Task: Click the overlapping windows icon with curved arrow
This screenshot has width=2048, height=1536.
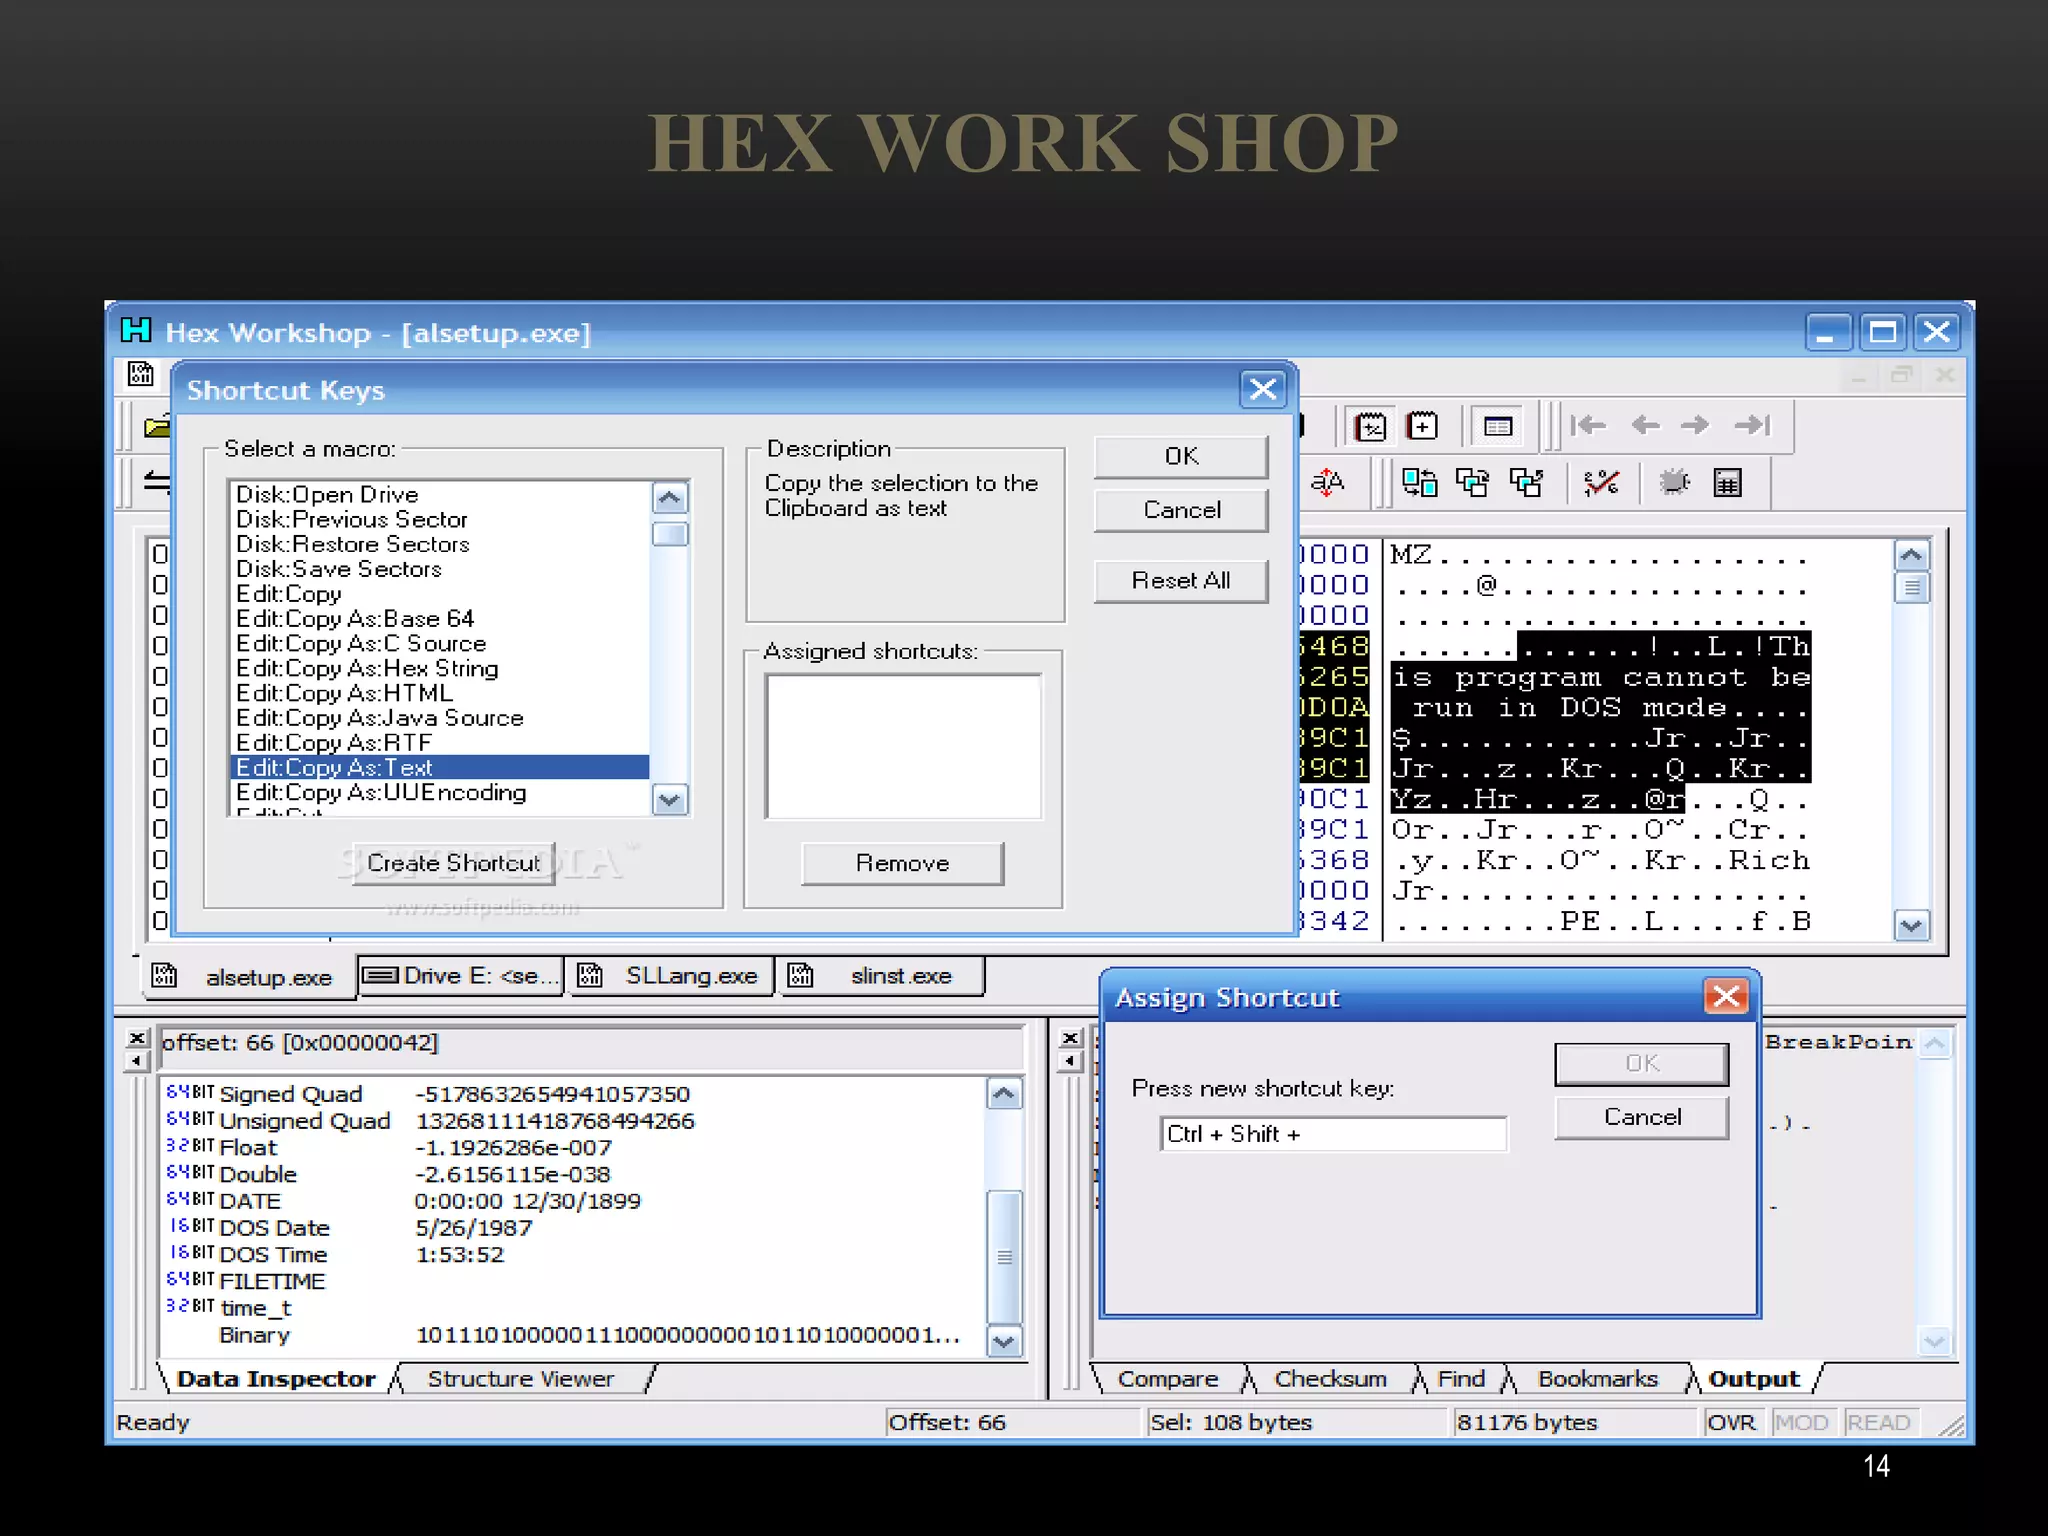Action: 1472,483
